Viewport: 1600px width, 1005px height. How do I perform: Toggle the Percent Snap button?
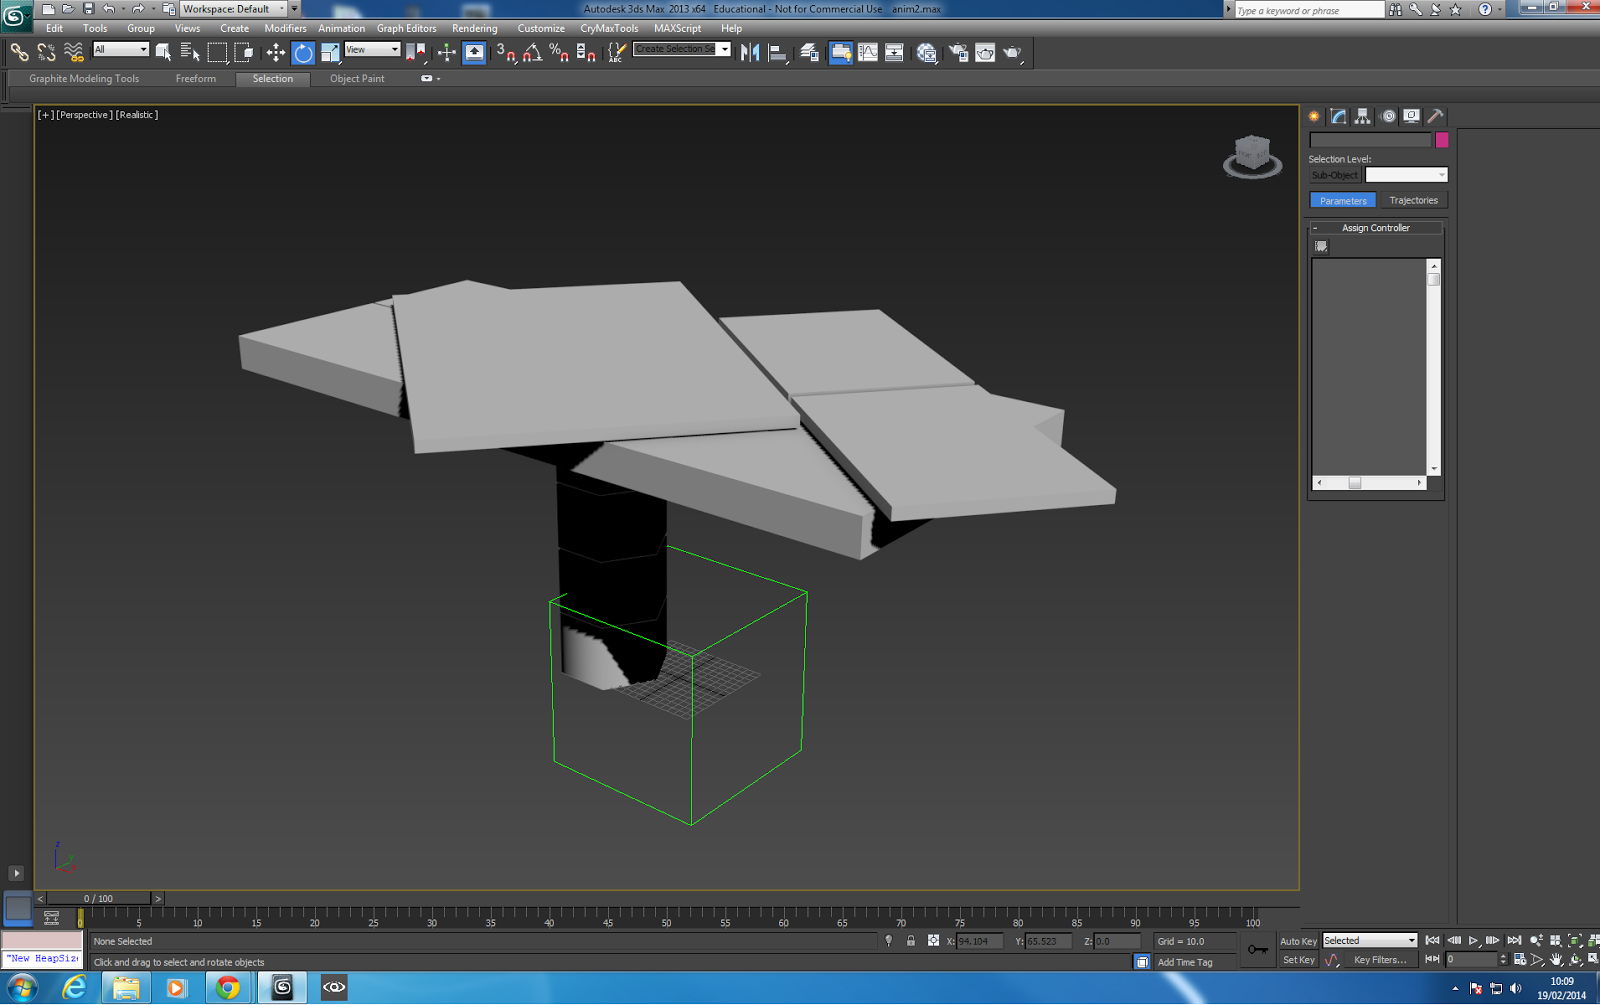(560, 52)
